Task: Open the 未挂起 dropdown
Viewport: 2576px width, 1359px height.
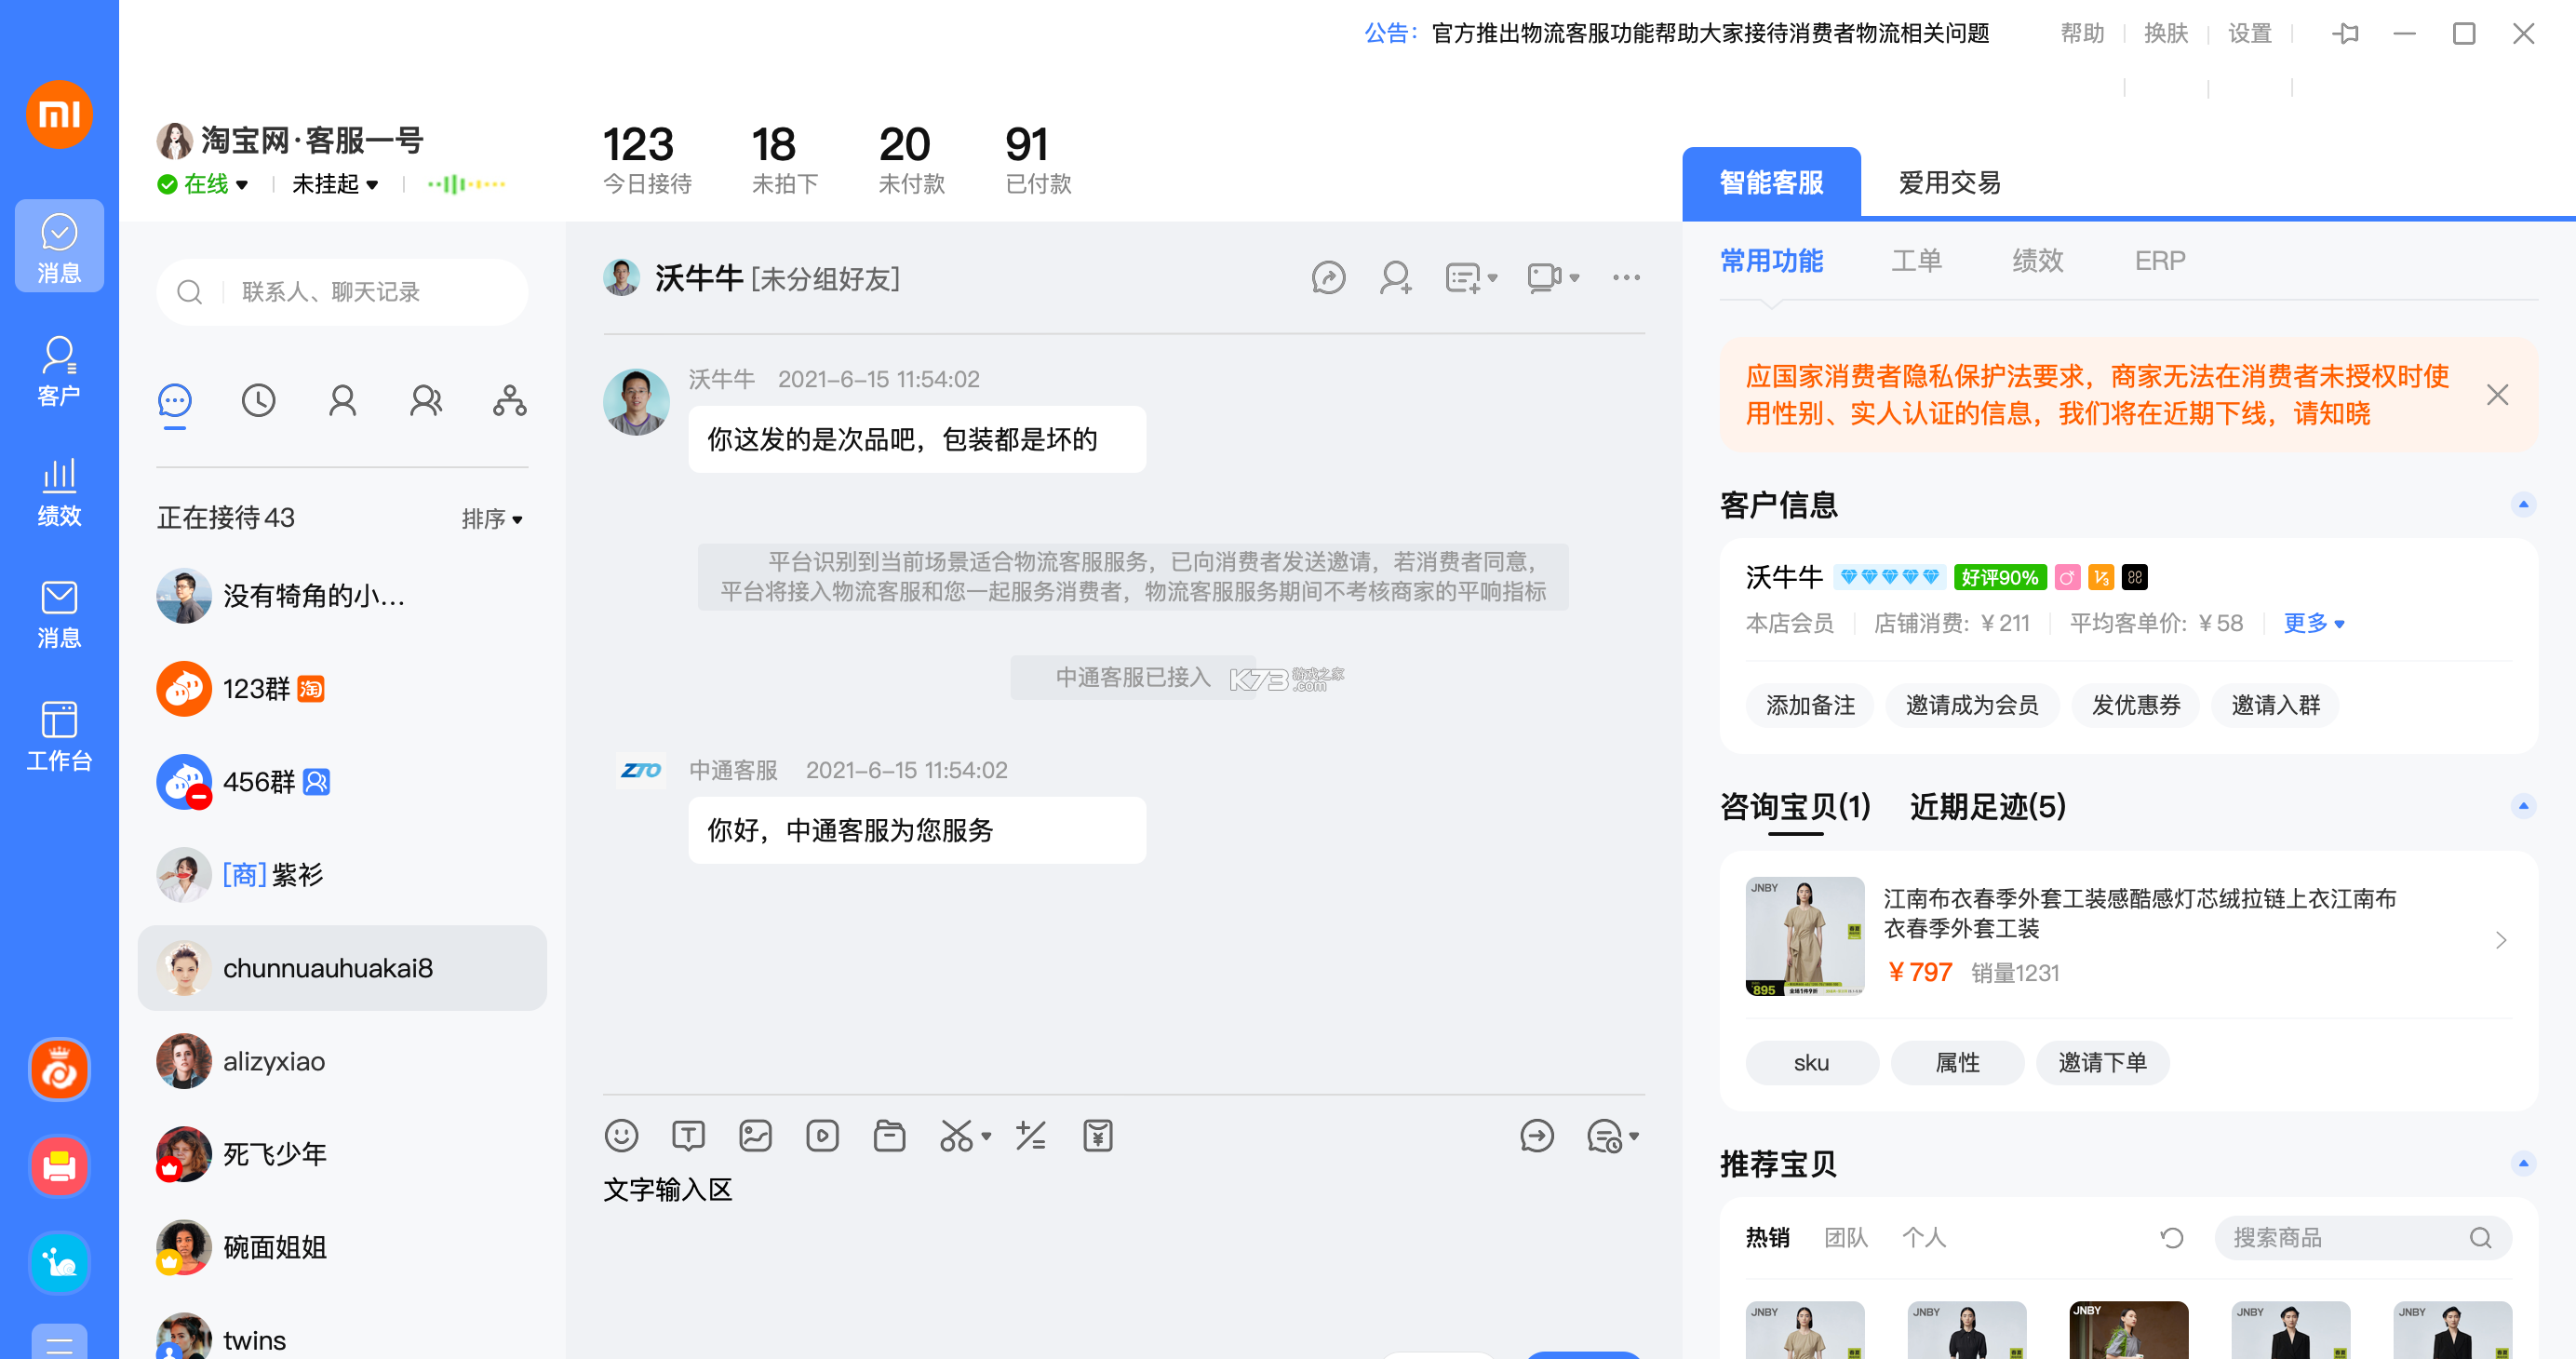Action: 335,184
